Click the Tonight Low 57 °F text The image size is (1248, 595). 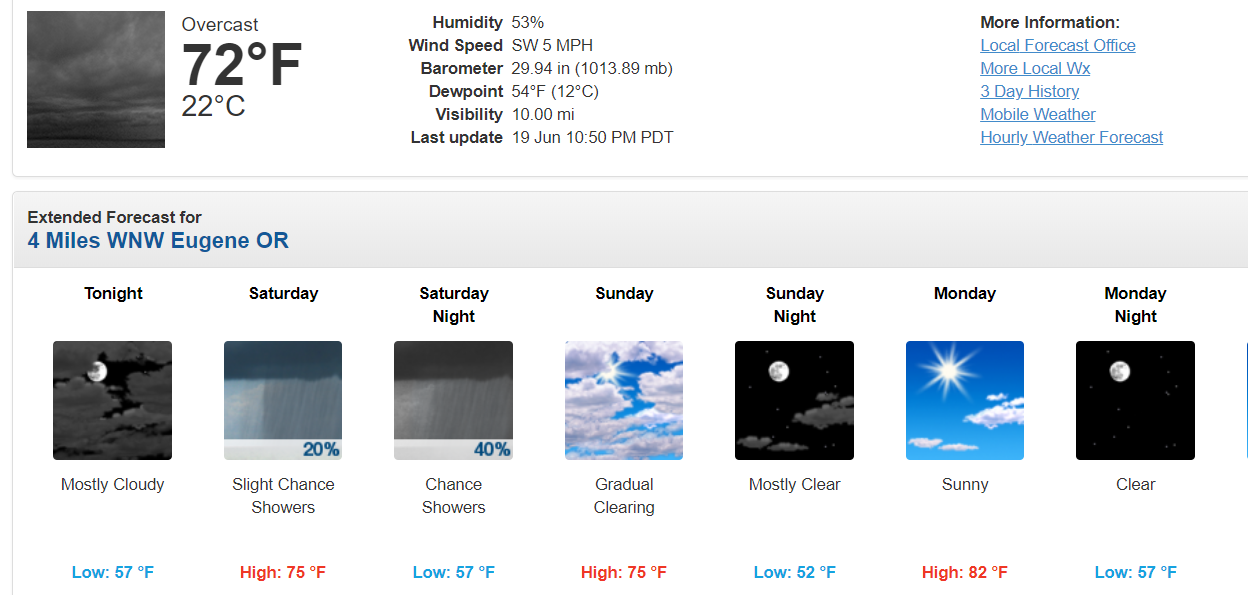(113, 572)
